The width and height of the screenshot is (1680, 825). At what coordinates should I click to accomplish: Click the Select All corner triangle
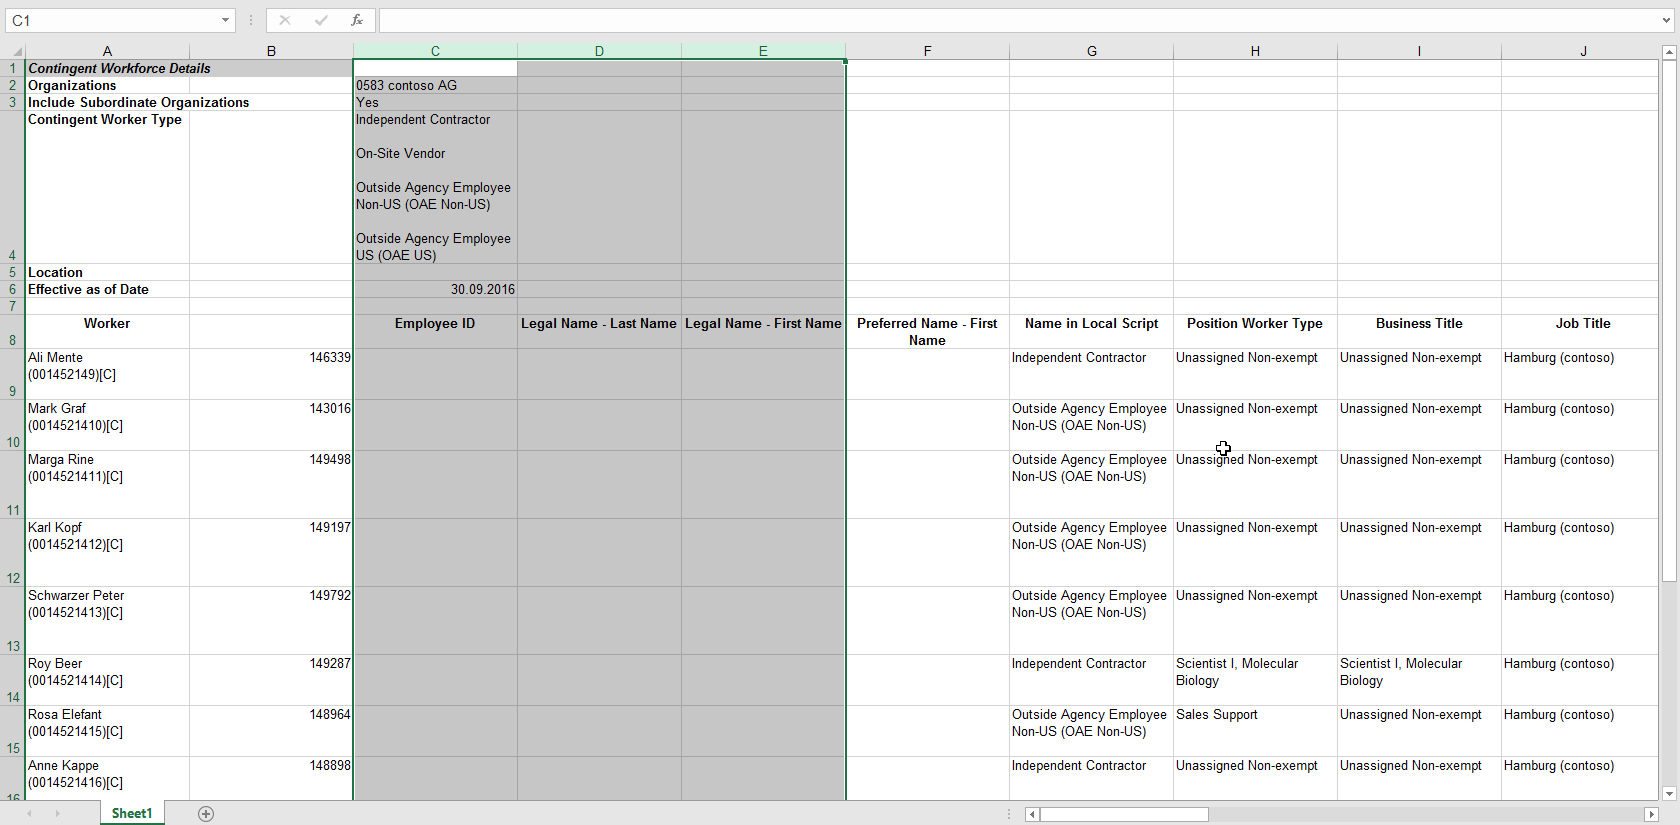coord(16,51)
